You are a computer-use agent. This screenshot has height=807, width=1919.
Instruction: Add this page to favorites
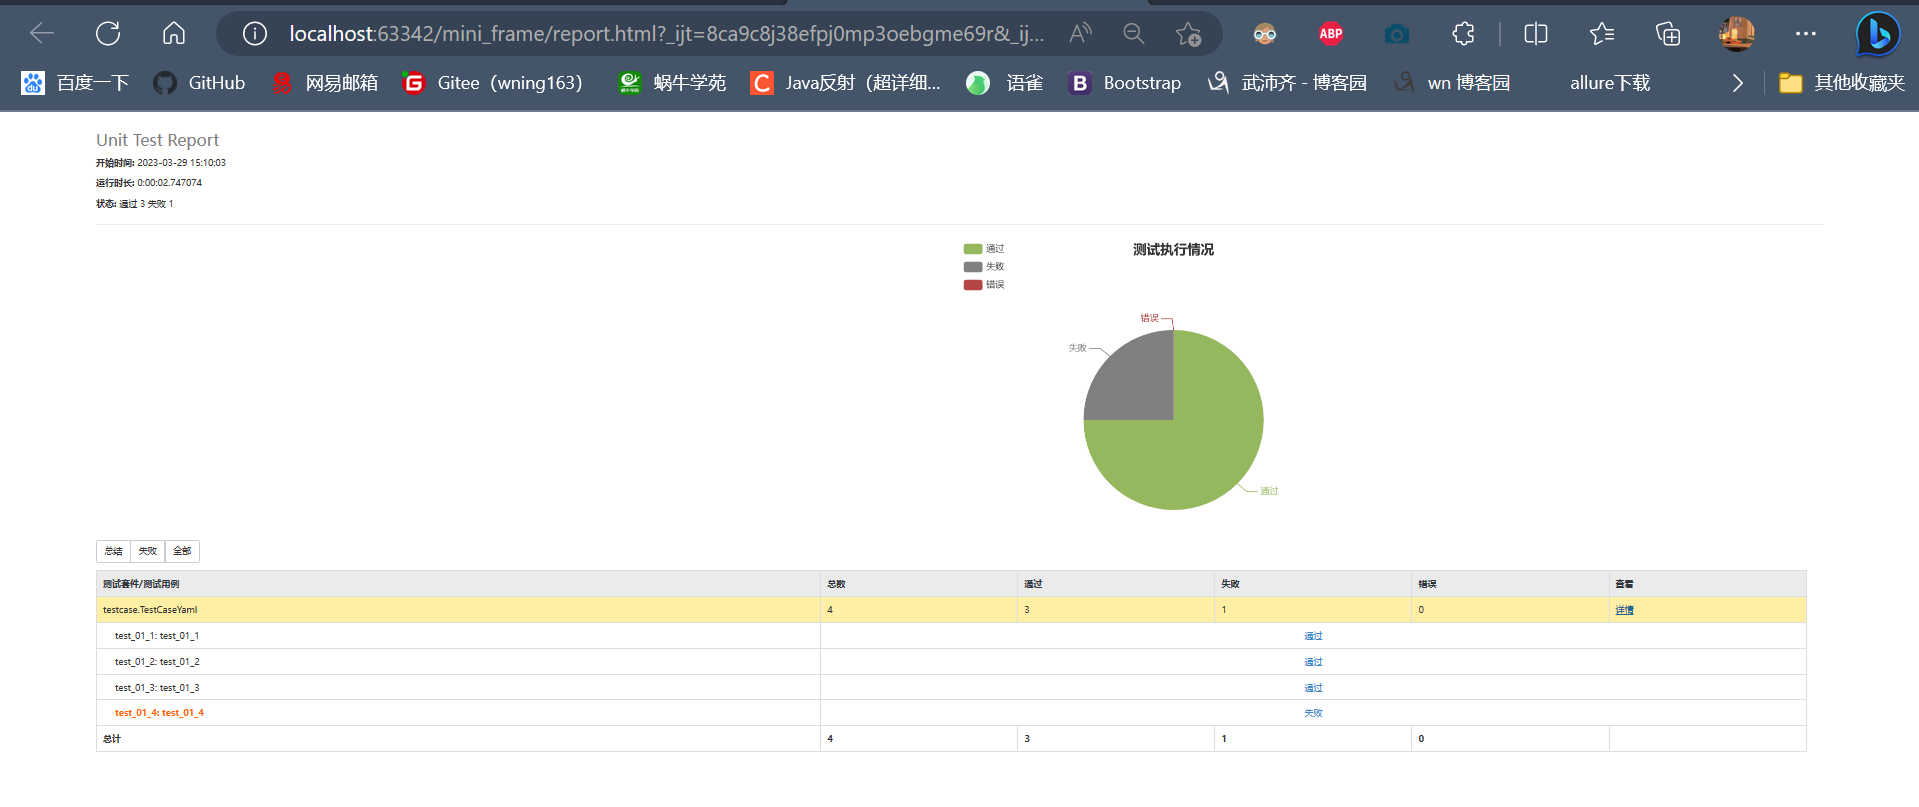(x=1188, y=34)
